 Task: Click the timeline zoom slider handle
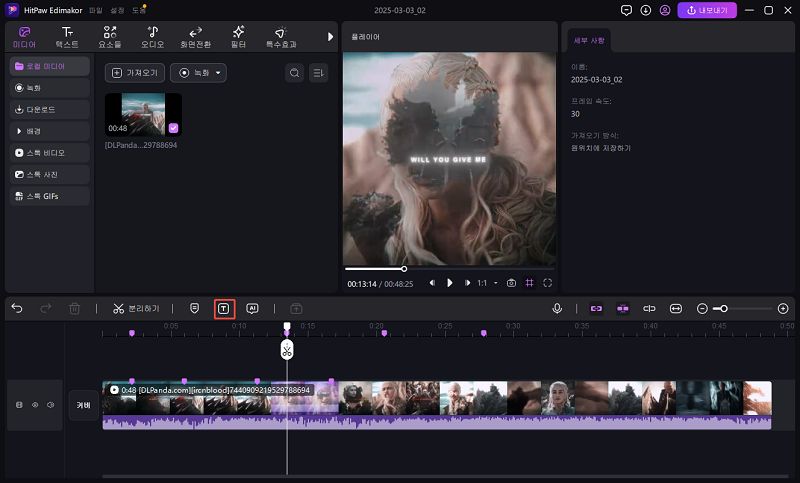[724, 308]
